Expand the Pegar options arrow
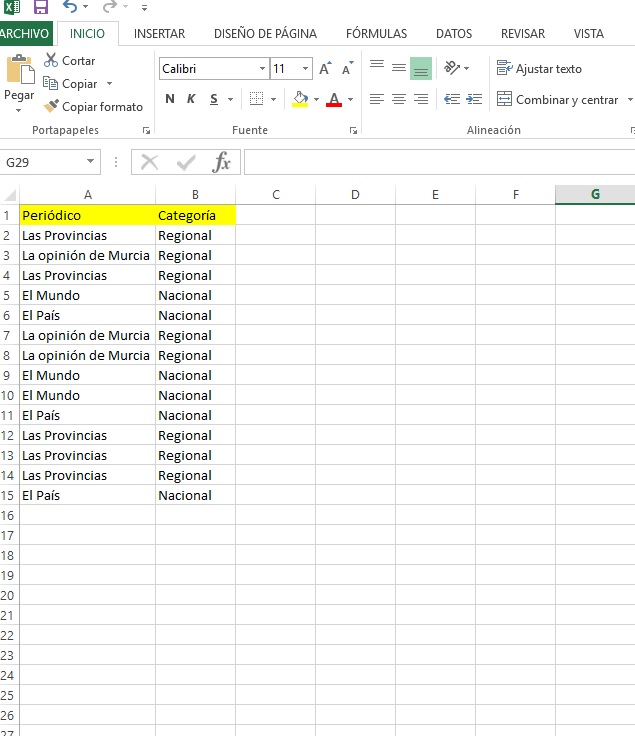Image resolution: width=635 pixels, height=736 pixels. (x=19, y=111)
